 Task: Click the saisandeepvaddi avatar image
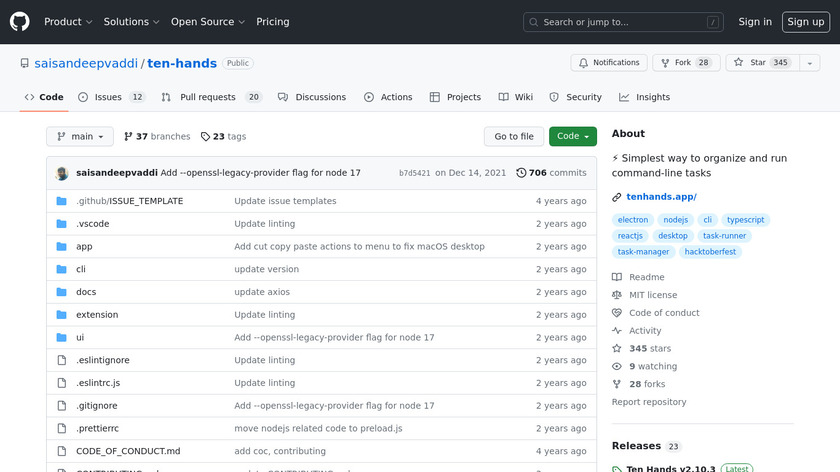tap(62, 173)
